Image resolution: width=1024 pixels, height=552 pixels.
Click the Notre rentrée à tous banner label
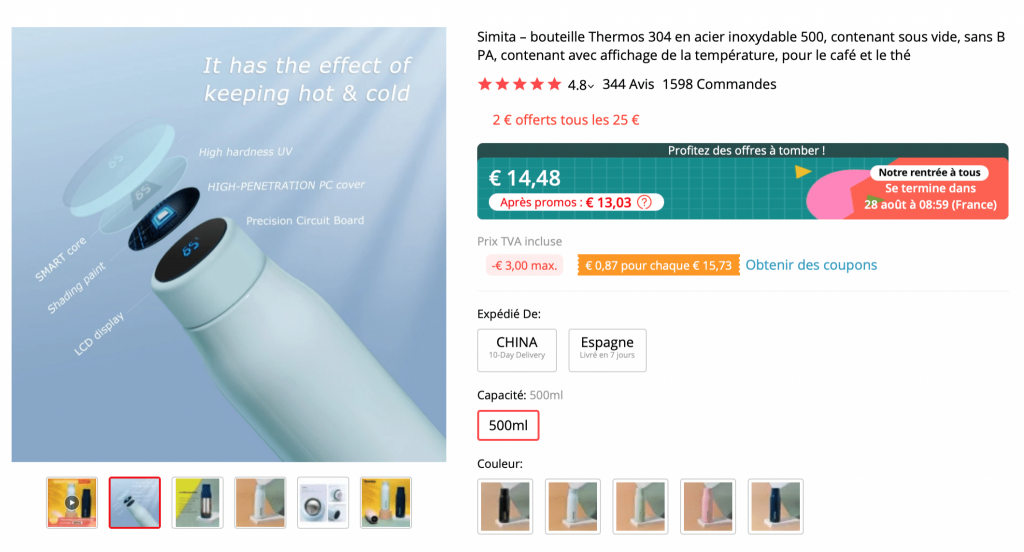[x=929, y=172]
